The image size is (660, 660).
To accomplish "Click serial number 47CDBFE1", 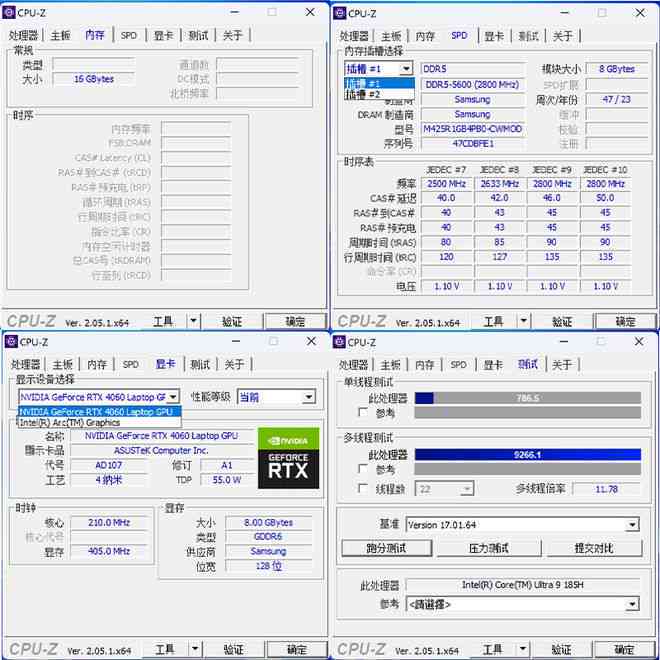I will [473, 144].
